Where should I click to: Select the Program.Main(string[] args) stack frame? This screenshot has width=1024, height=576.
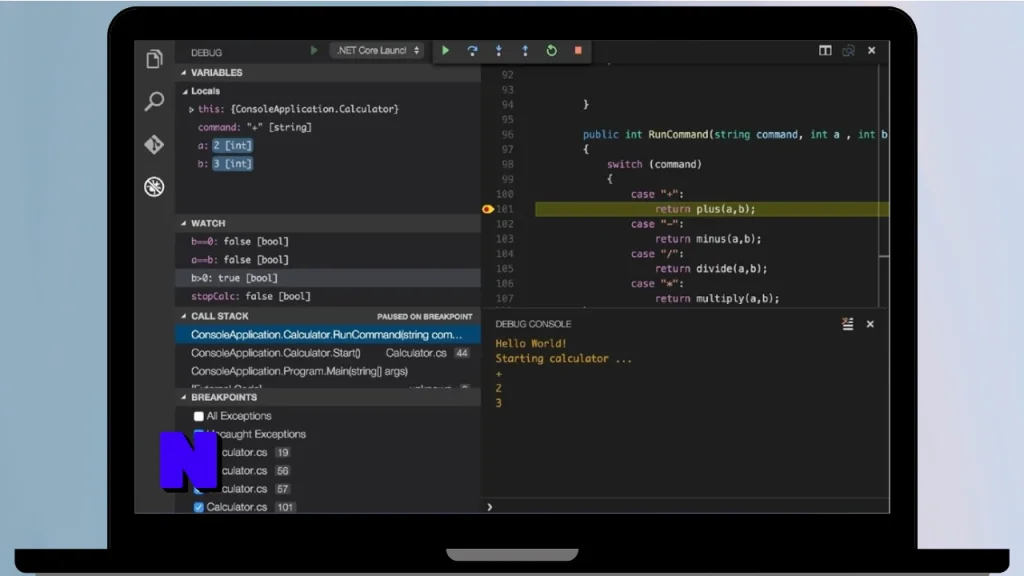tap(328, 371)
